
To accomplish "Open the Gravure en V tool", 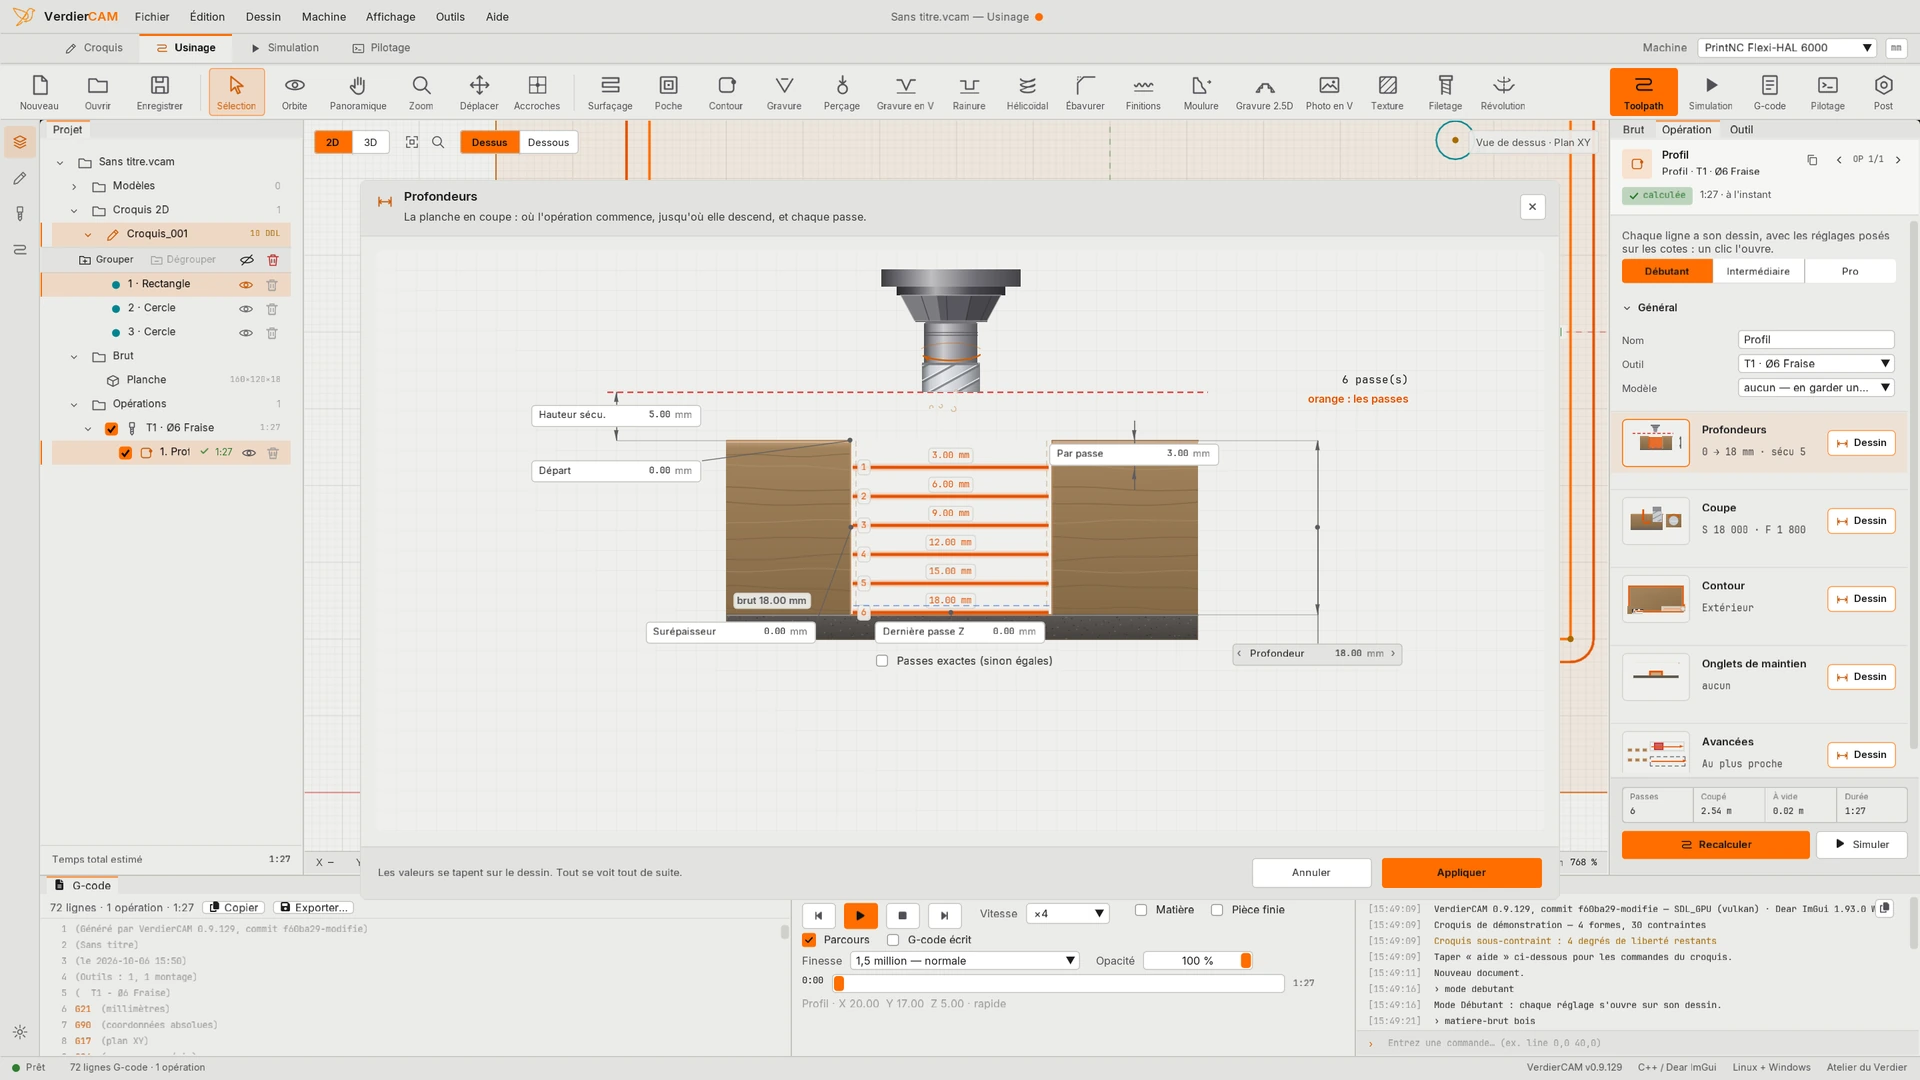I will (905, 92).
